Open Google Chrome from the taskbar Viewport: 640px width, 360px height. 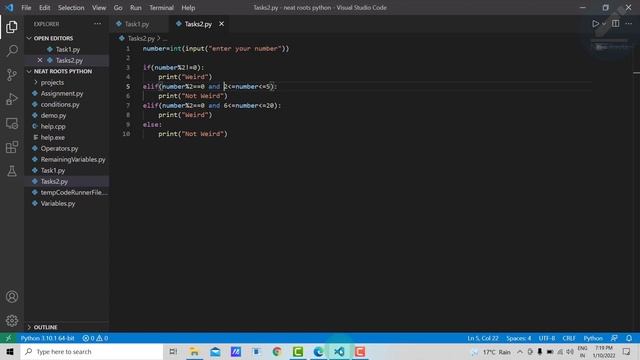[277, 351]
